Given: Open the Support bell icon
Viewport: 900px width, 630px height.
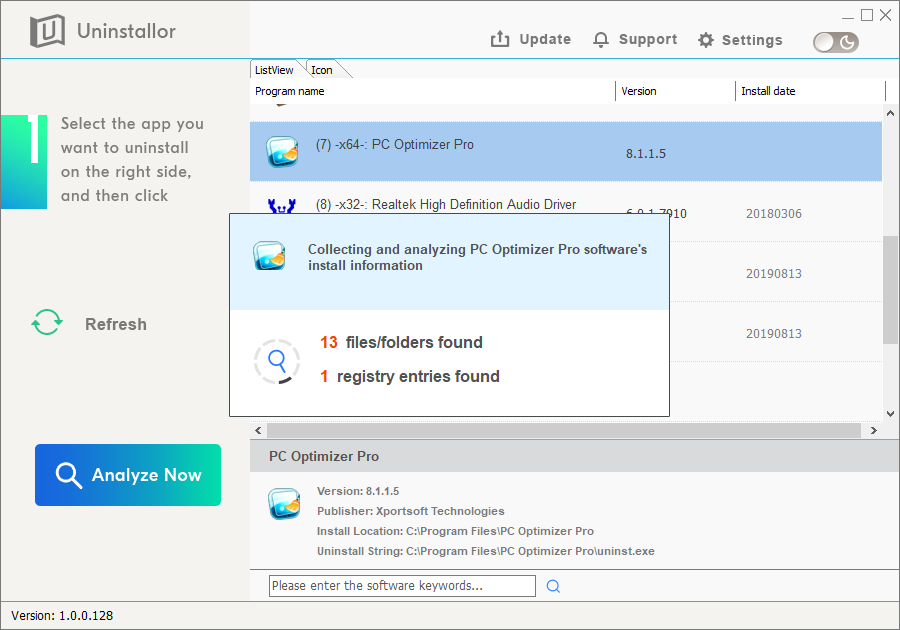Looking at the screenshot, I should (601, 40).
